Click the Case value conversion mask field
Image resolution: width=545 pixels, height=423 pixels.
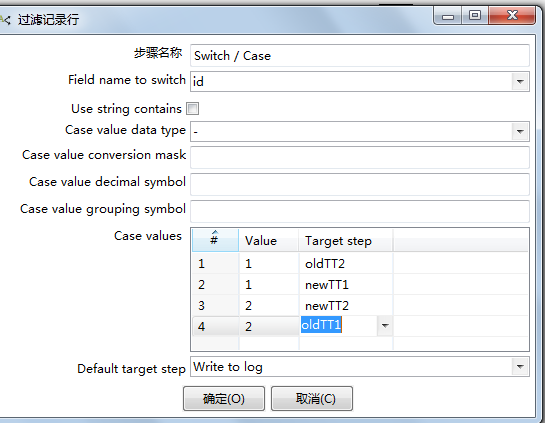coord(359,157)
